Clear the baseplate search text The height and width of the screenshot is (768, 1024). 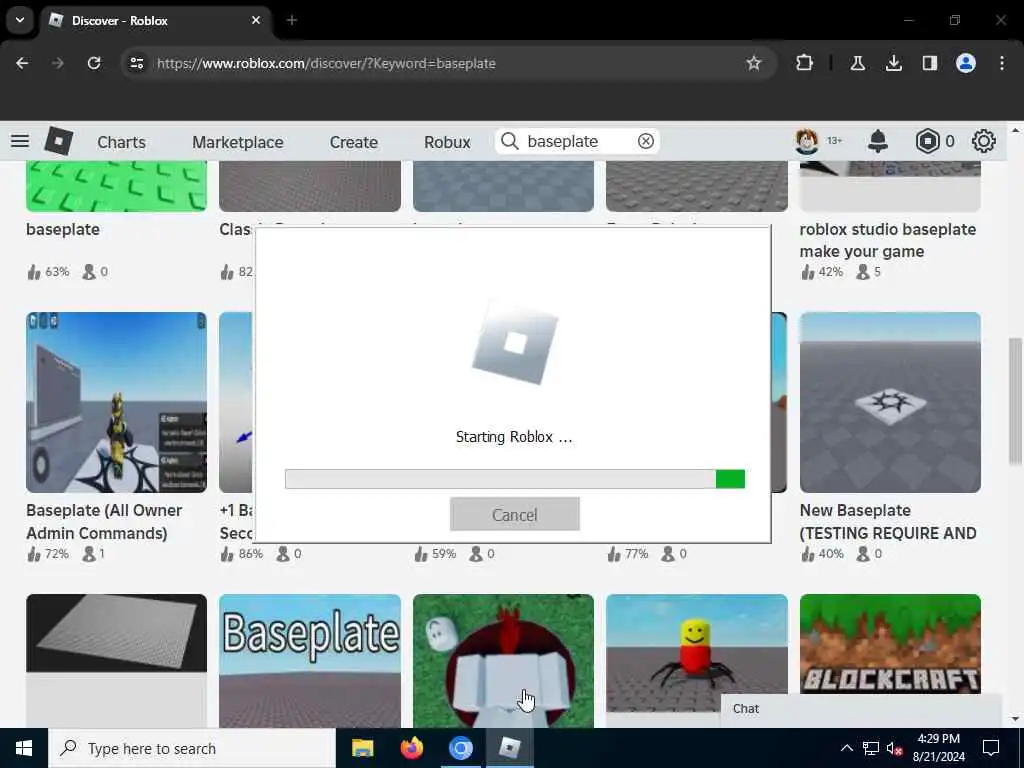pyautogui.click(x=645, y=141)
